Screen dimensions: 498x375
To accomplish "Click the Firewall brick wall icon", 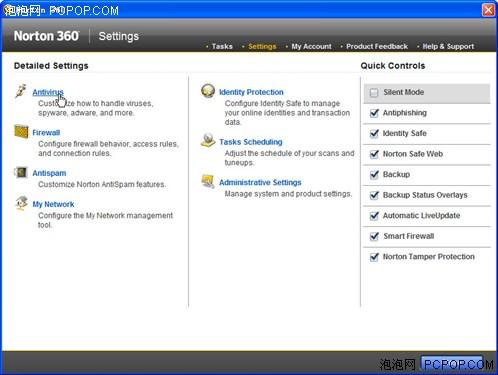I will pyautogui.click(x=21, y=131).
